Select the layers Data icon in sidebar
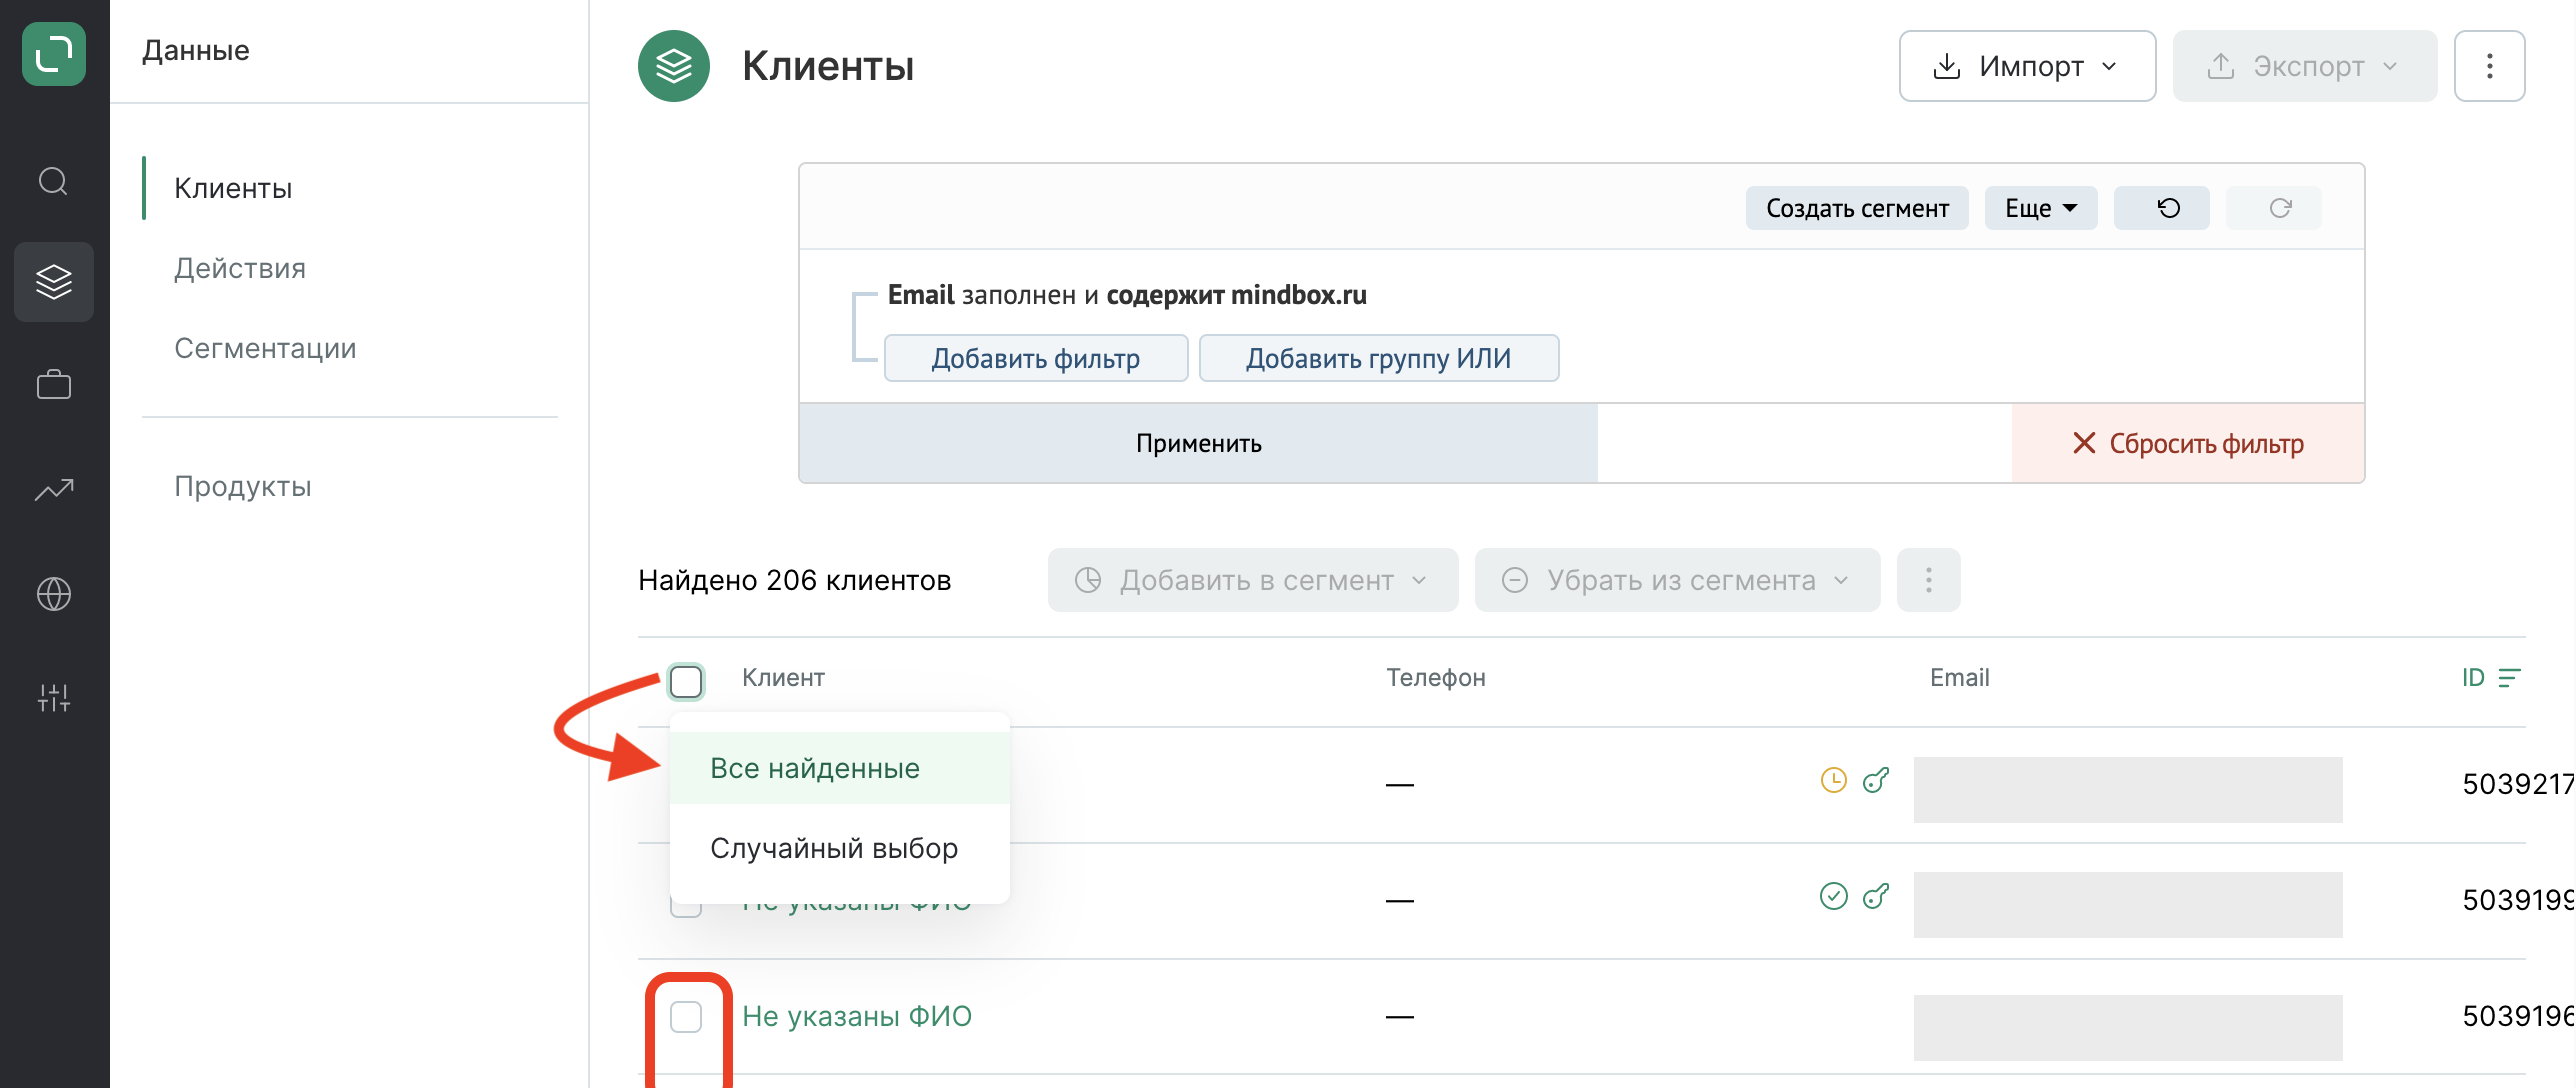Image resolution: width=2576 pixels, height=1088 pixels. [x=54, y=282]
